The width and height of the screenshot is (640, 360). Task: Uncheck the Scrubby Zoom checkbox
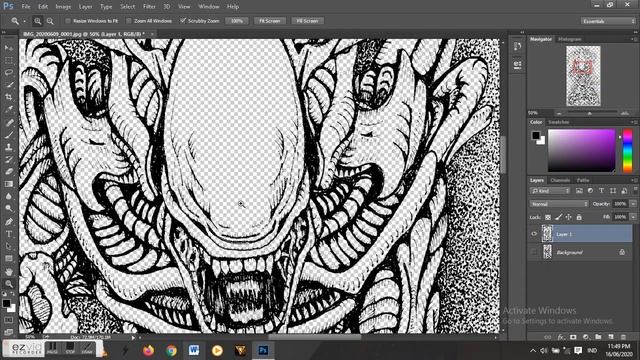click(x=183, y=20)
